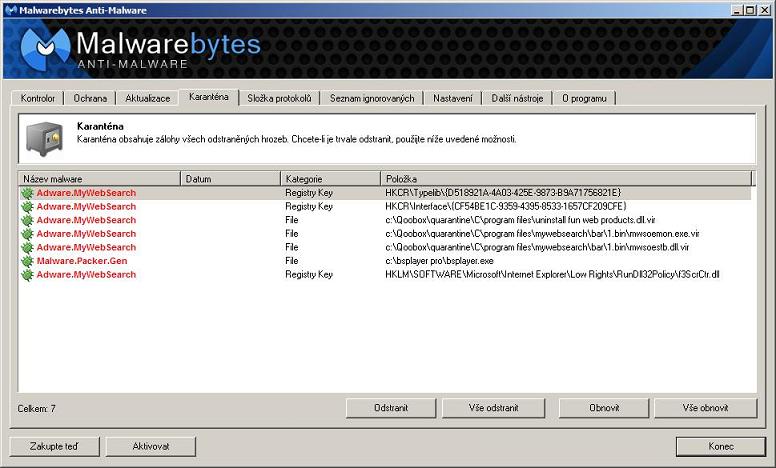Open the Kontrolor tab
The width and height of the screenshot is (776, 468).
click(39, 98)
